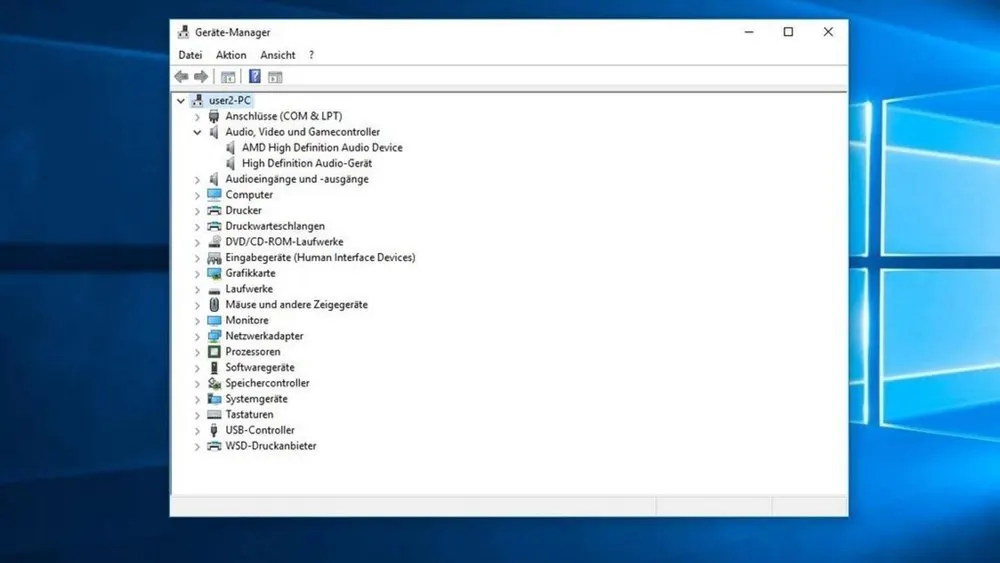Select the 'Speichercontroller' label
The image size is (1000, 563).
tap(267, 383)
